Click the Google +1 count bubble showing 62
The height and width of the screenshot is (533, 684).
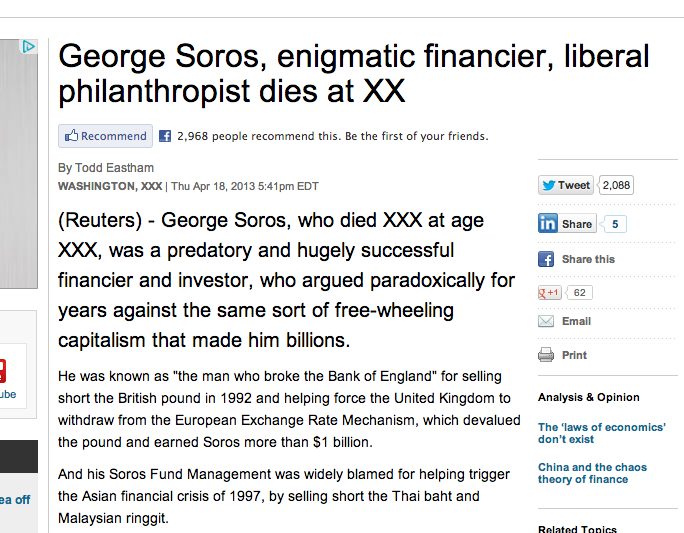coord(579,292)
